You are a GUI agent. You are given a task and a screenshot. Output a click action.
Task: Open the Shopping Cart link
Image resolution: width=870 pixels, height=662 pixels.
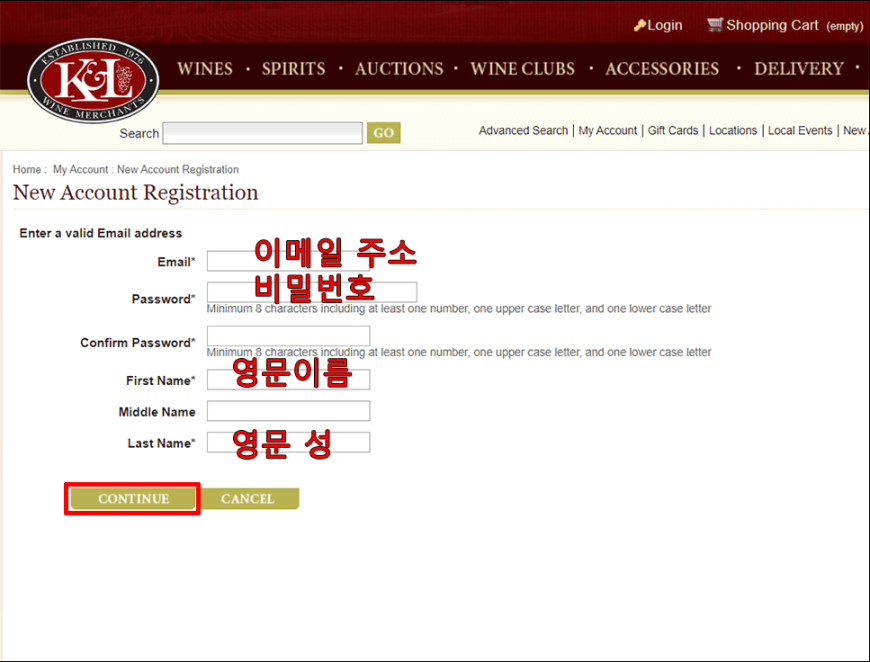772,25
